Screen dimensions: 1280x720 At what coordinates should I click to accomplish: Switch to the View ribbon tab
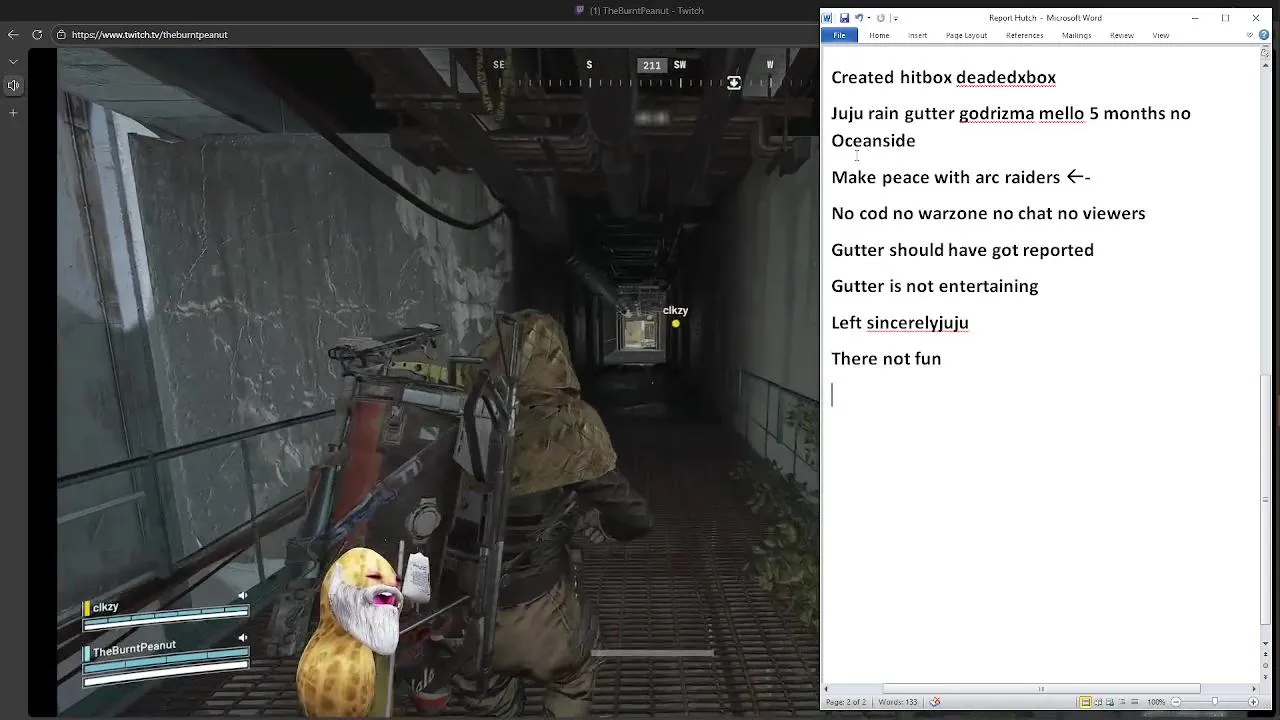click(x=1160, y=36)
